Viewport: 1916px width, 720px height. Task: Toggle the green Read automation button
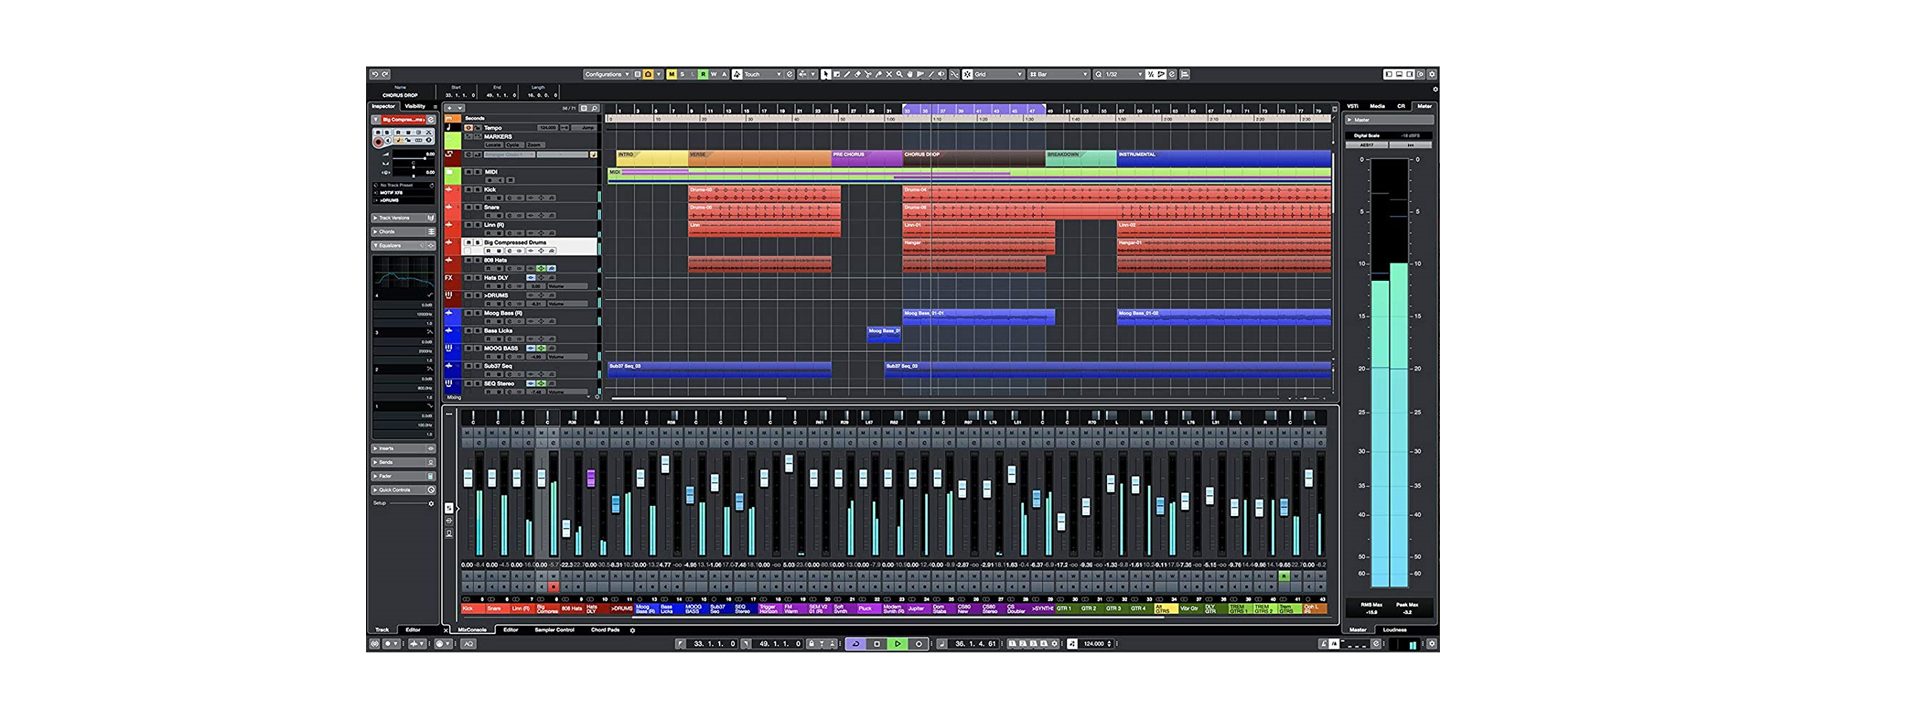703,74
